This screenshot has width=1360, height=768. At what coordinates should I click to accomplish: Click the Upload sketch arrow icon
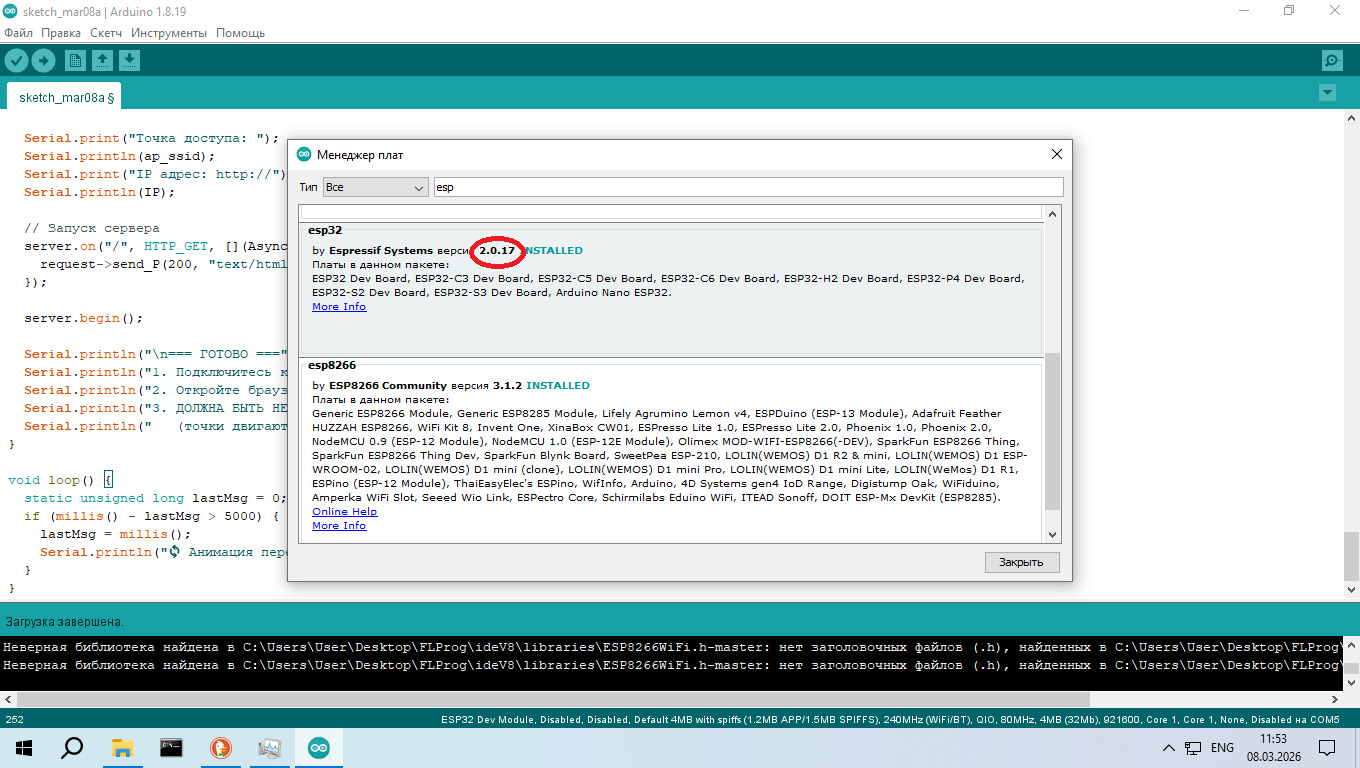tap(43, 61)
